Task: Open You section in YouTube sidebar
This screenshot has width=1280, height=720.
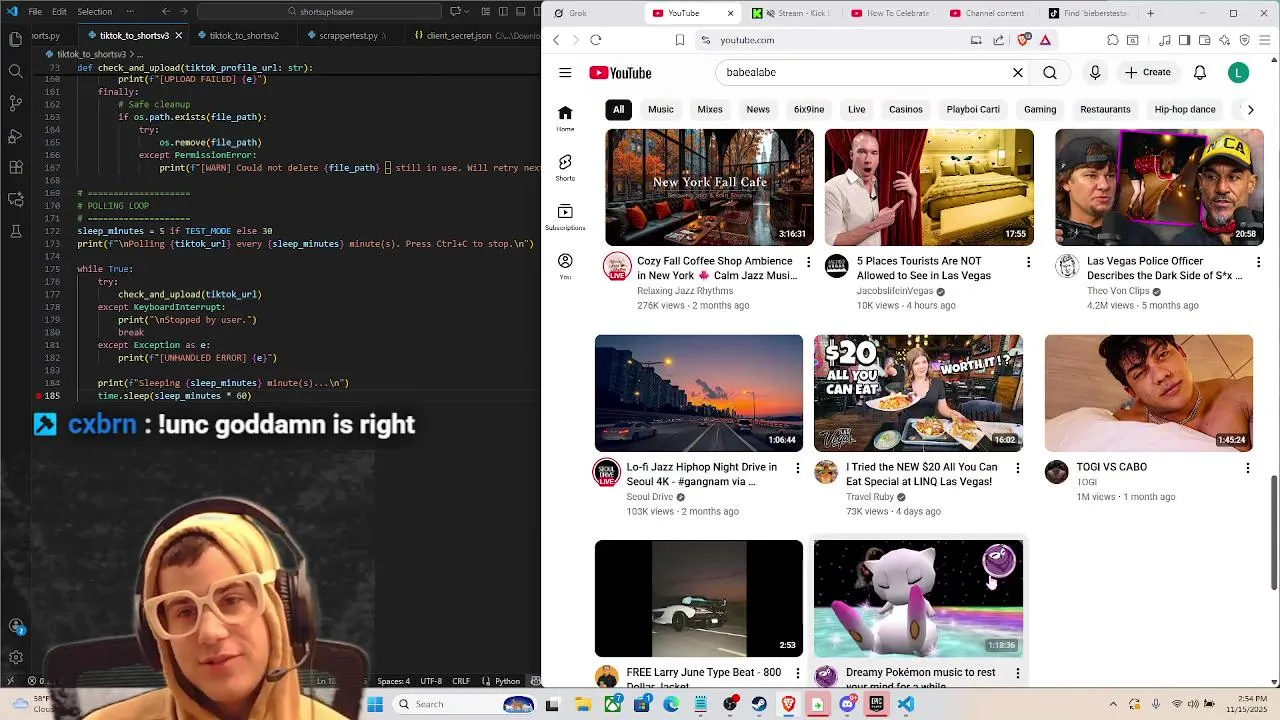Action: [x=565, y=266]
